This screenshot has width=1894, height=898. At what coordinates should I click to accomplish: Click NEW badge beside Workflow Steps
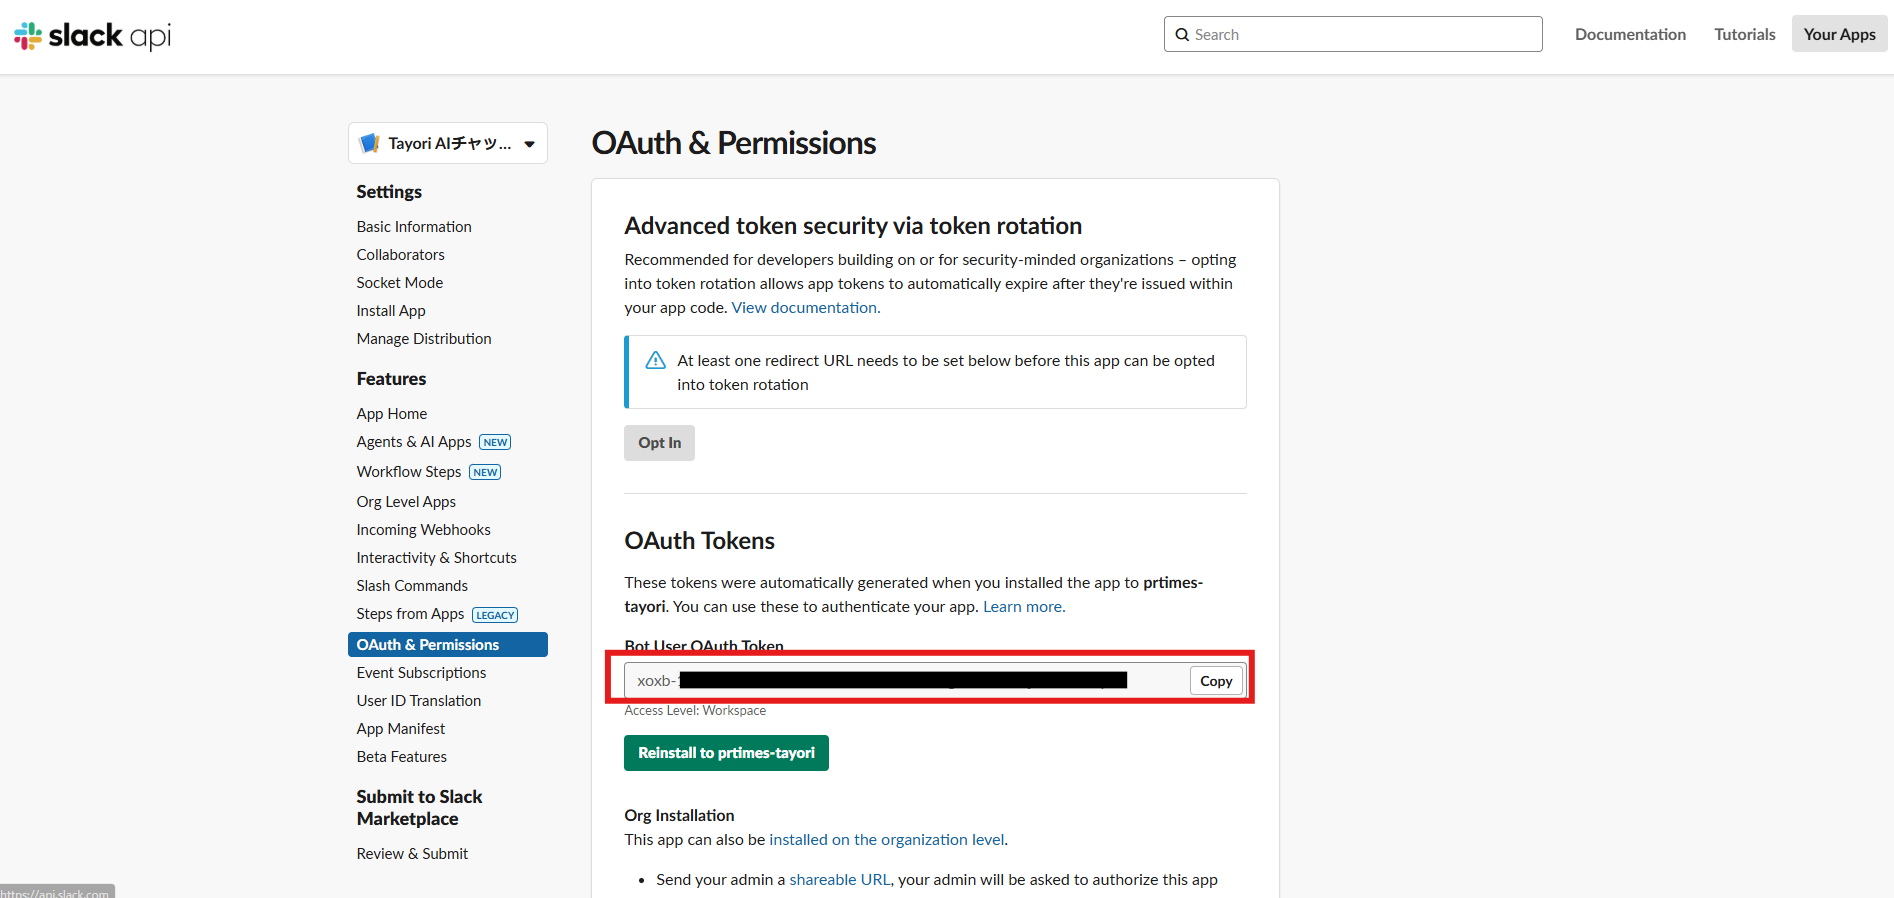(485, 472)
